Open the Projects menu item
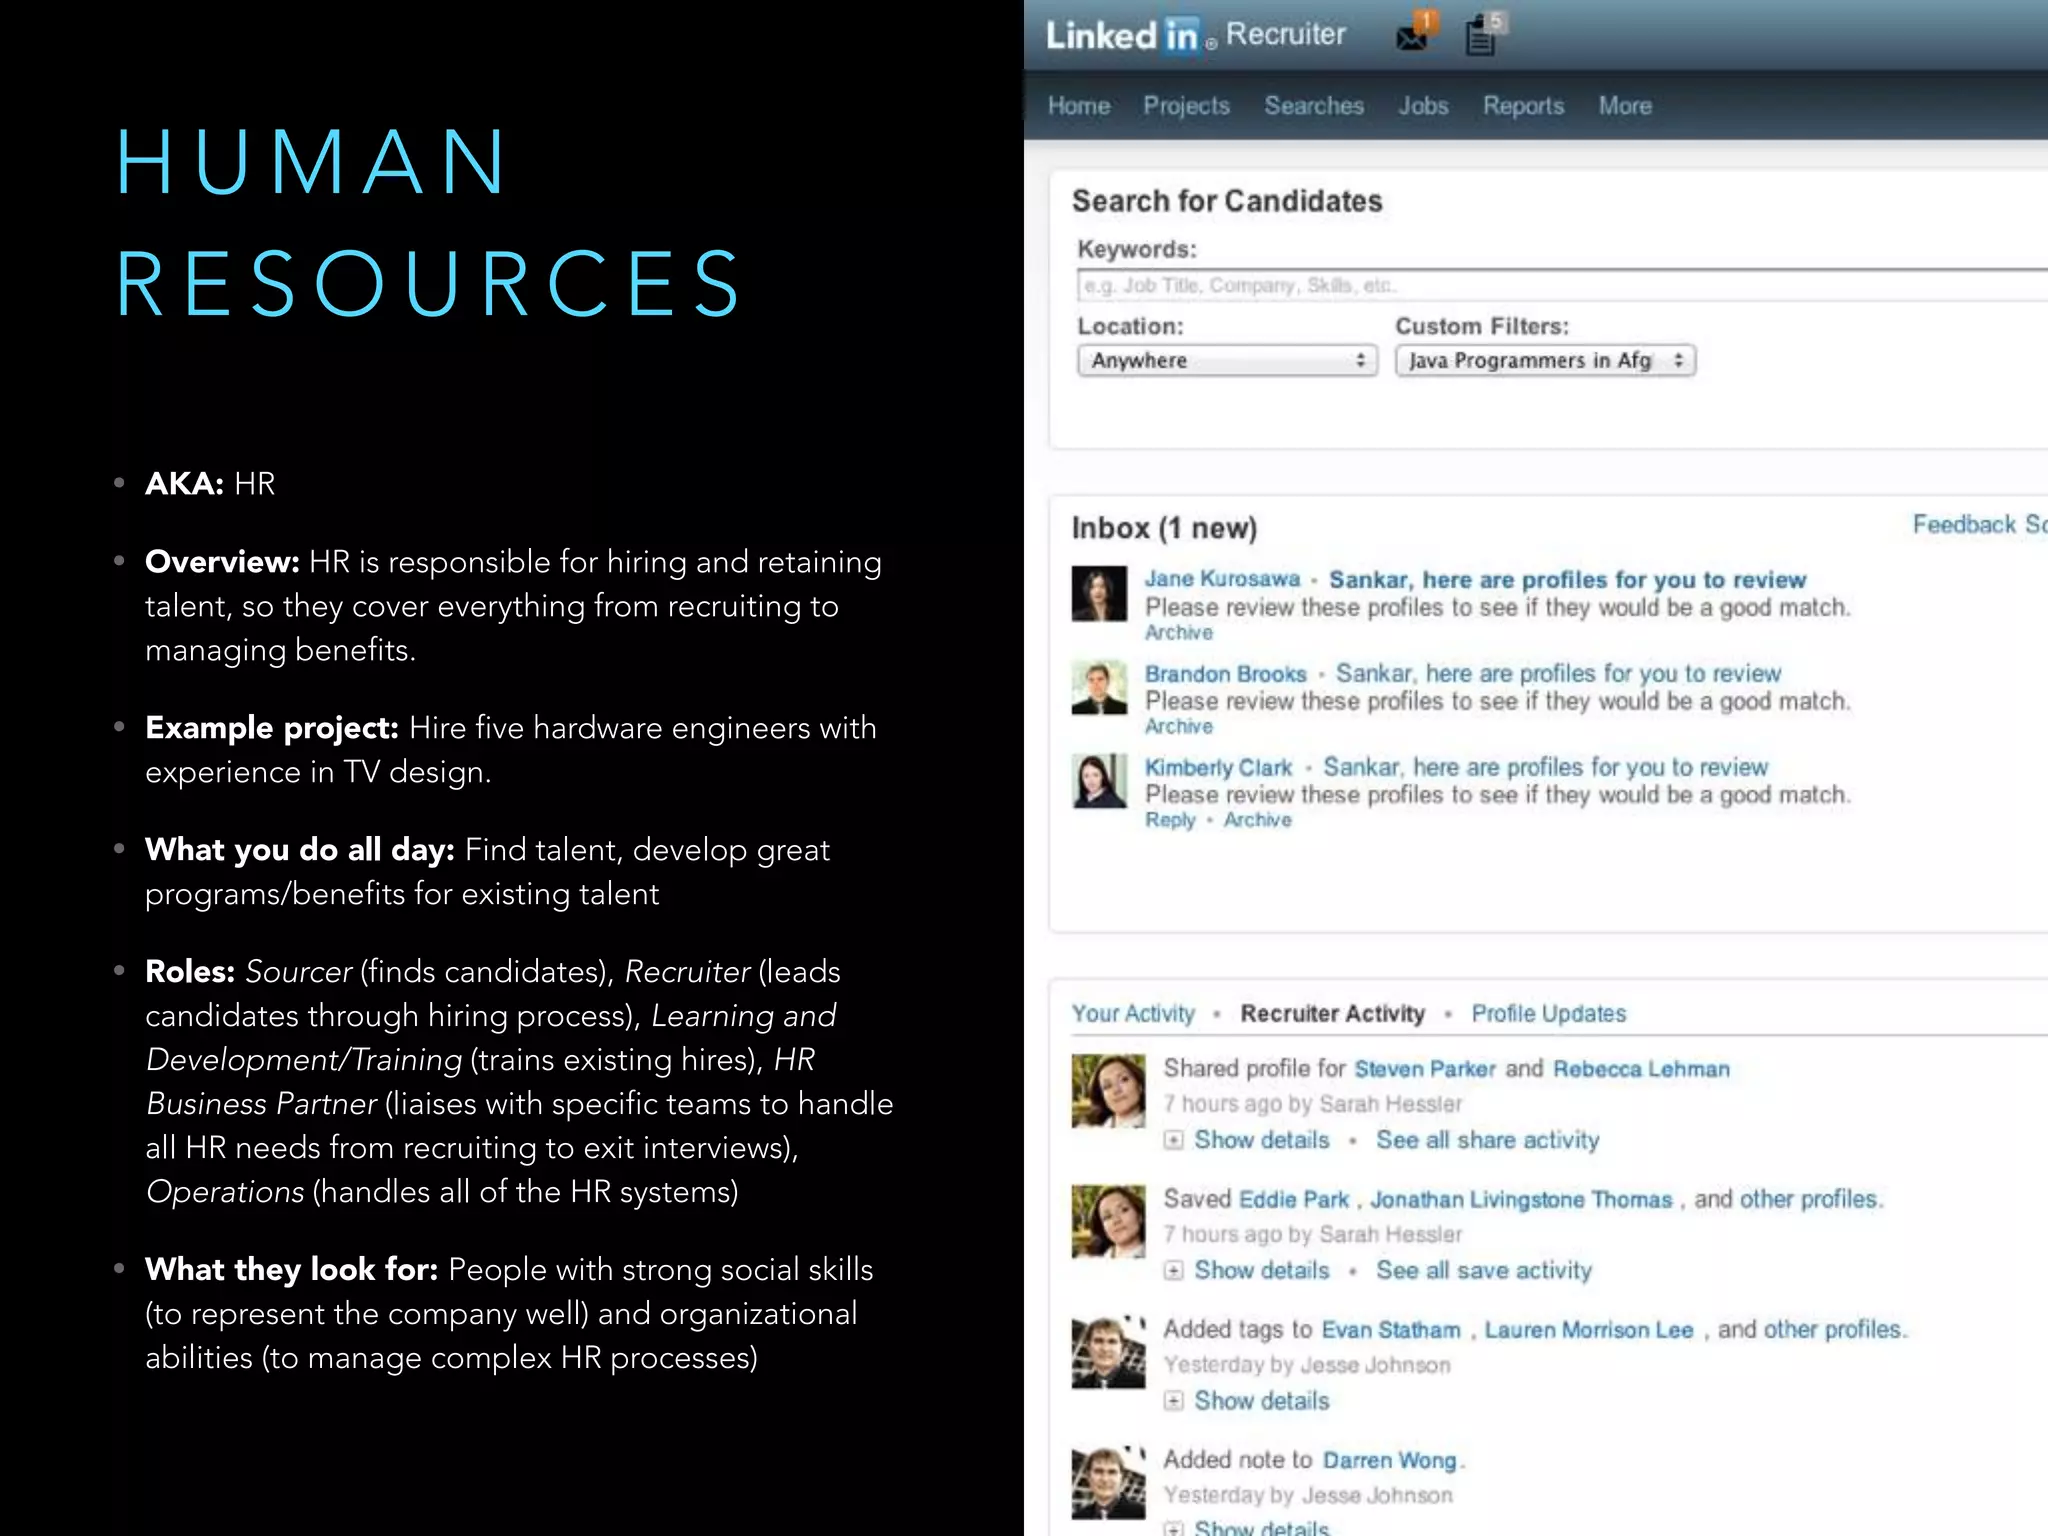The width and height of the screenshot is (2048, 1536). 1186,106
